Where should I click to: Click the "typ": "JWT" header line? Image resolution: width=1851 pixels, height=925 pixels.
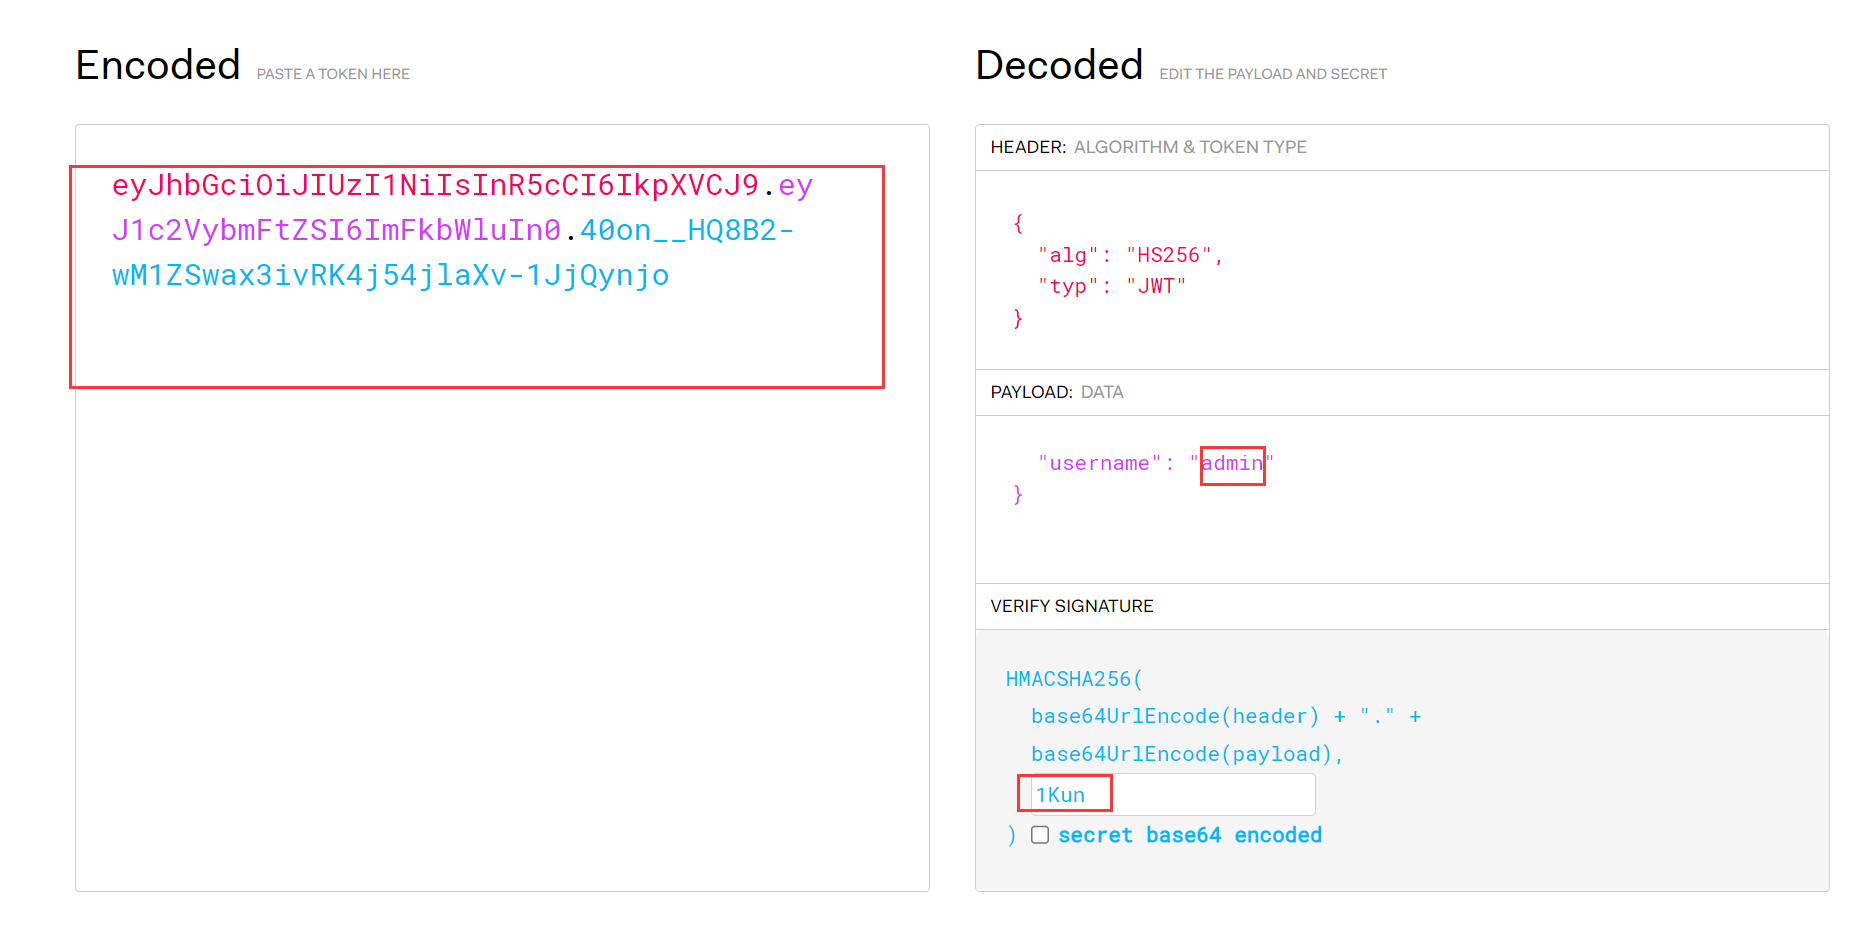tap(1112, 286)
